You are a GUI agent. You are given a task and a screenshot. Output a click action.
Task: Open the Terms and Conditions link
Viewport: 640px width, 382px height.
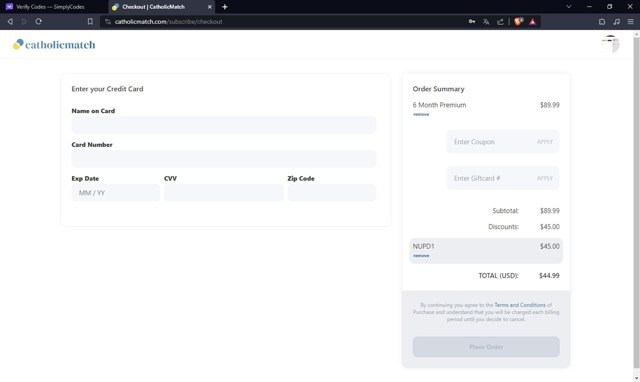coord(520,305)
